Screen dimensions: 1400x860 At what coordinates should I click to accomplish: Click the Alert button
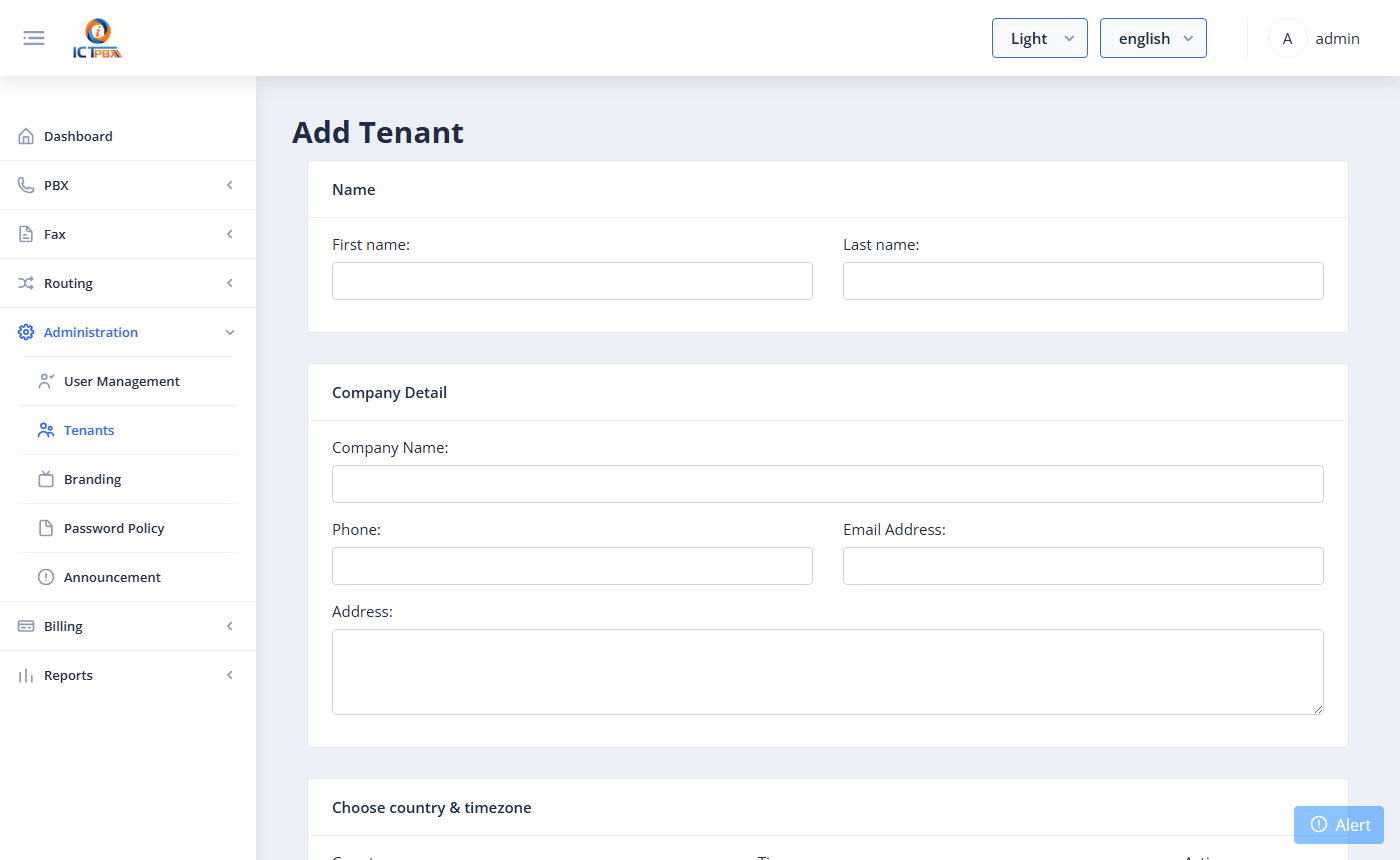pyautogui.click(x=1339, y=825)
